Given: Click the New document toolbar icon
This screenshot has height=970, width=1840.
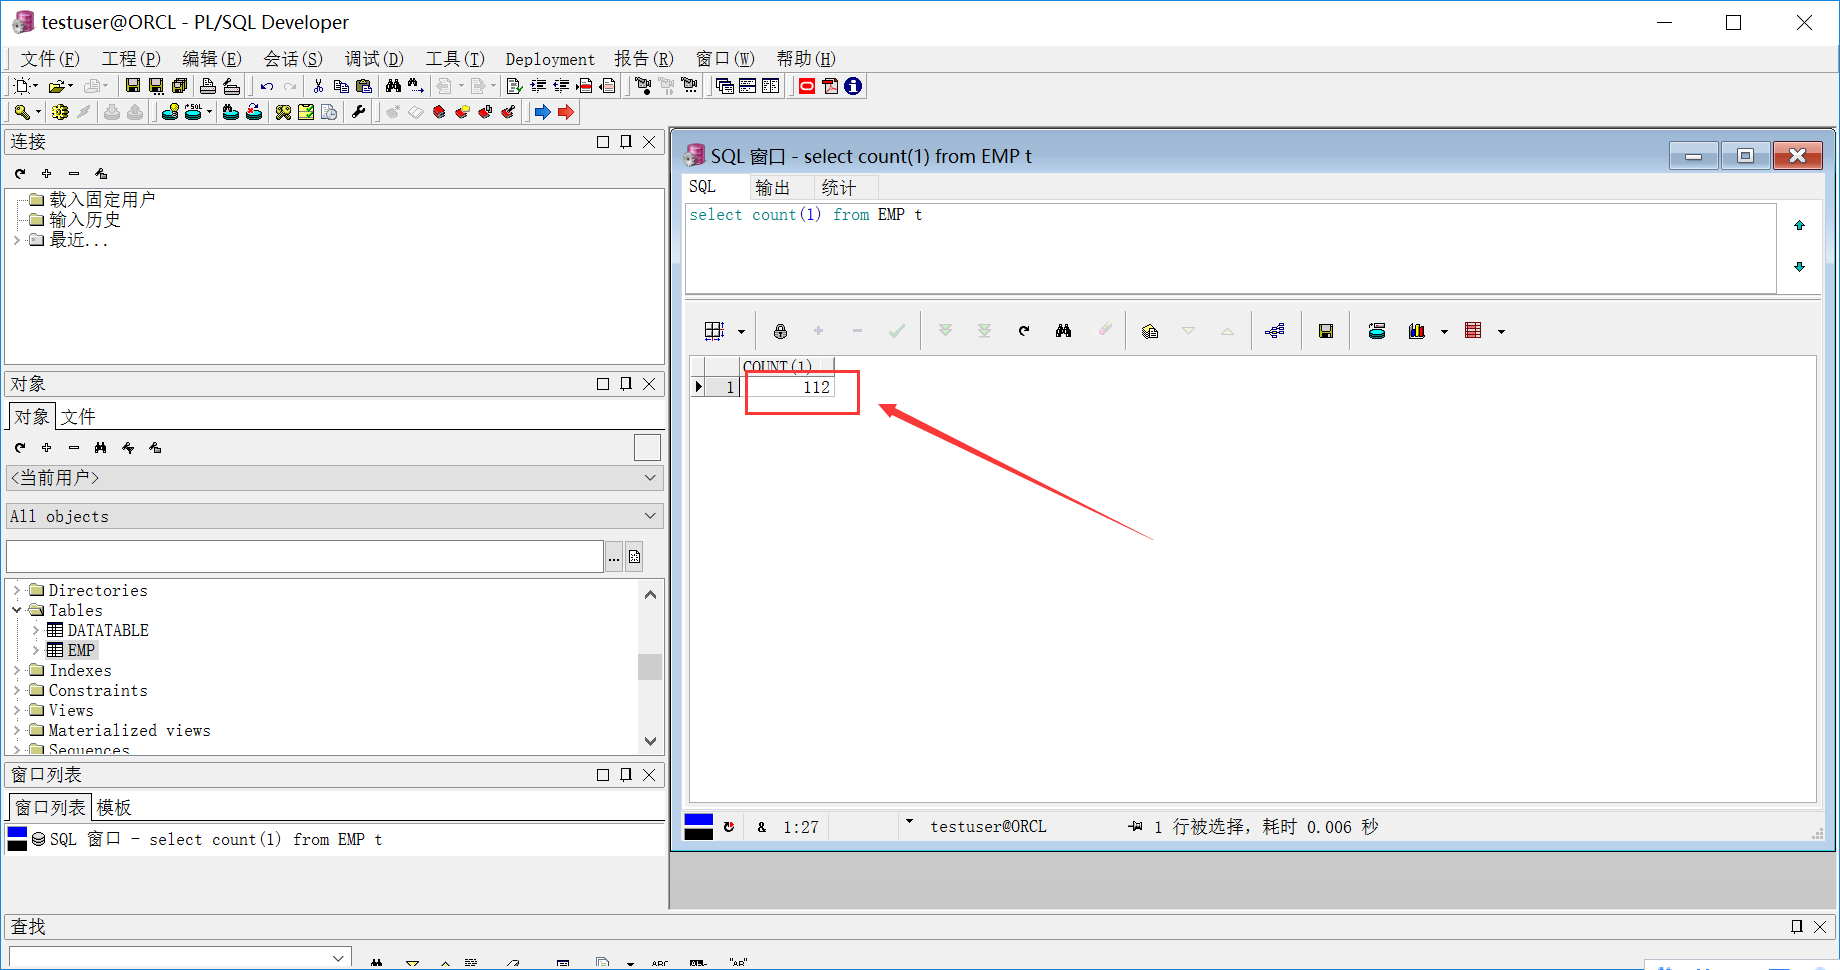Looking at the screenshot, I should pyautogui.click(x=23, y=86).
